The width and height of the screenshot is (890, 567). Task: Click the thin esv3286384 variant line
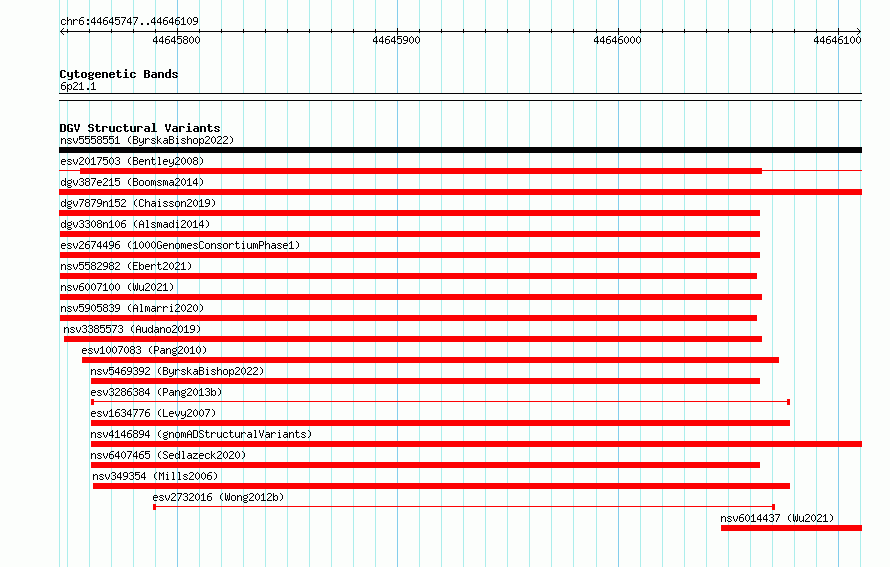(x=440, y=402)
